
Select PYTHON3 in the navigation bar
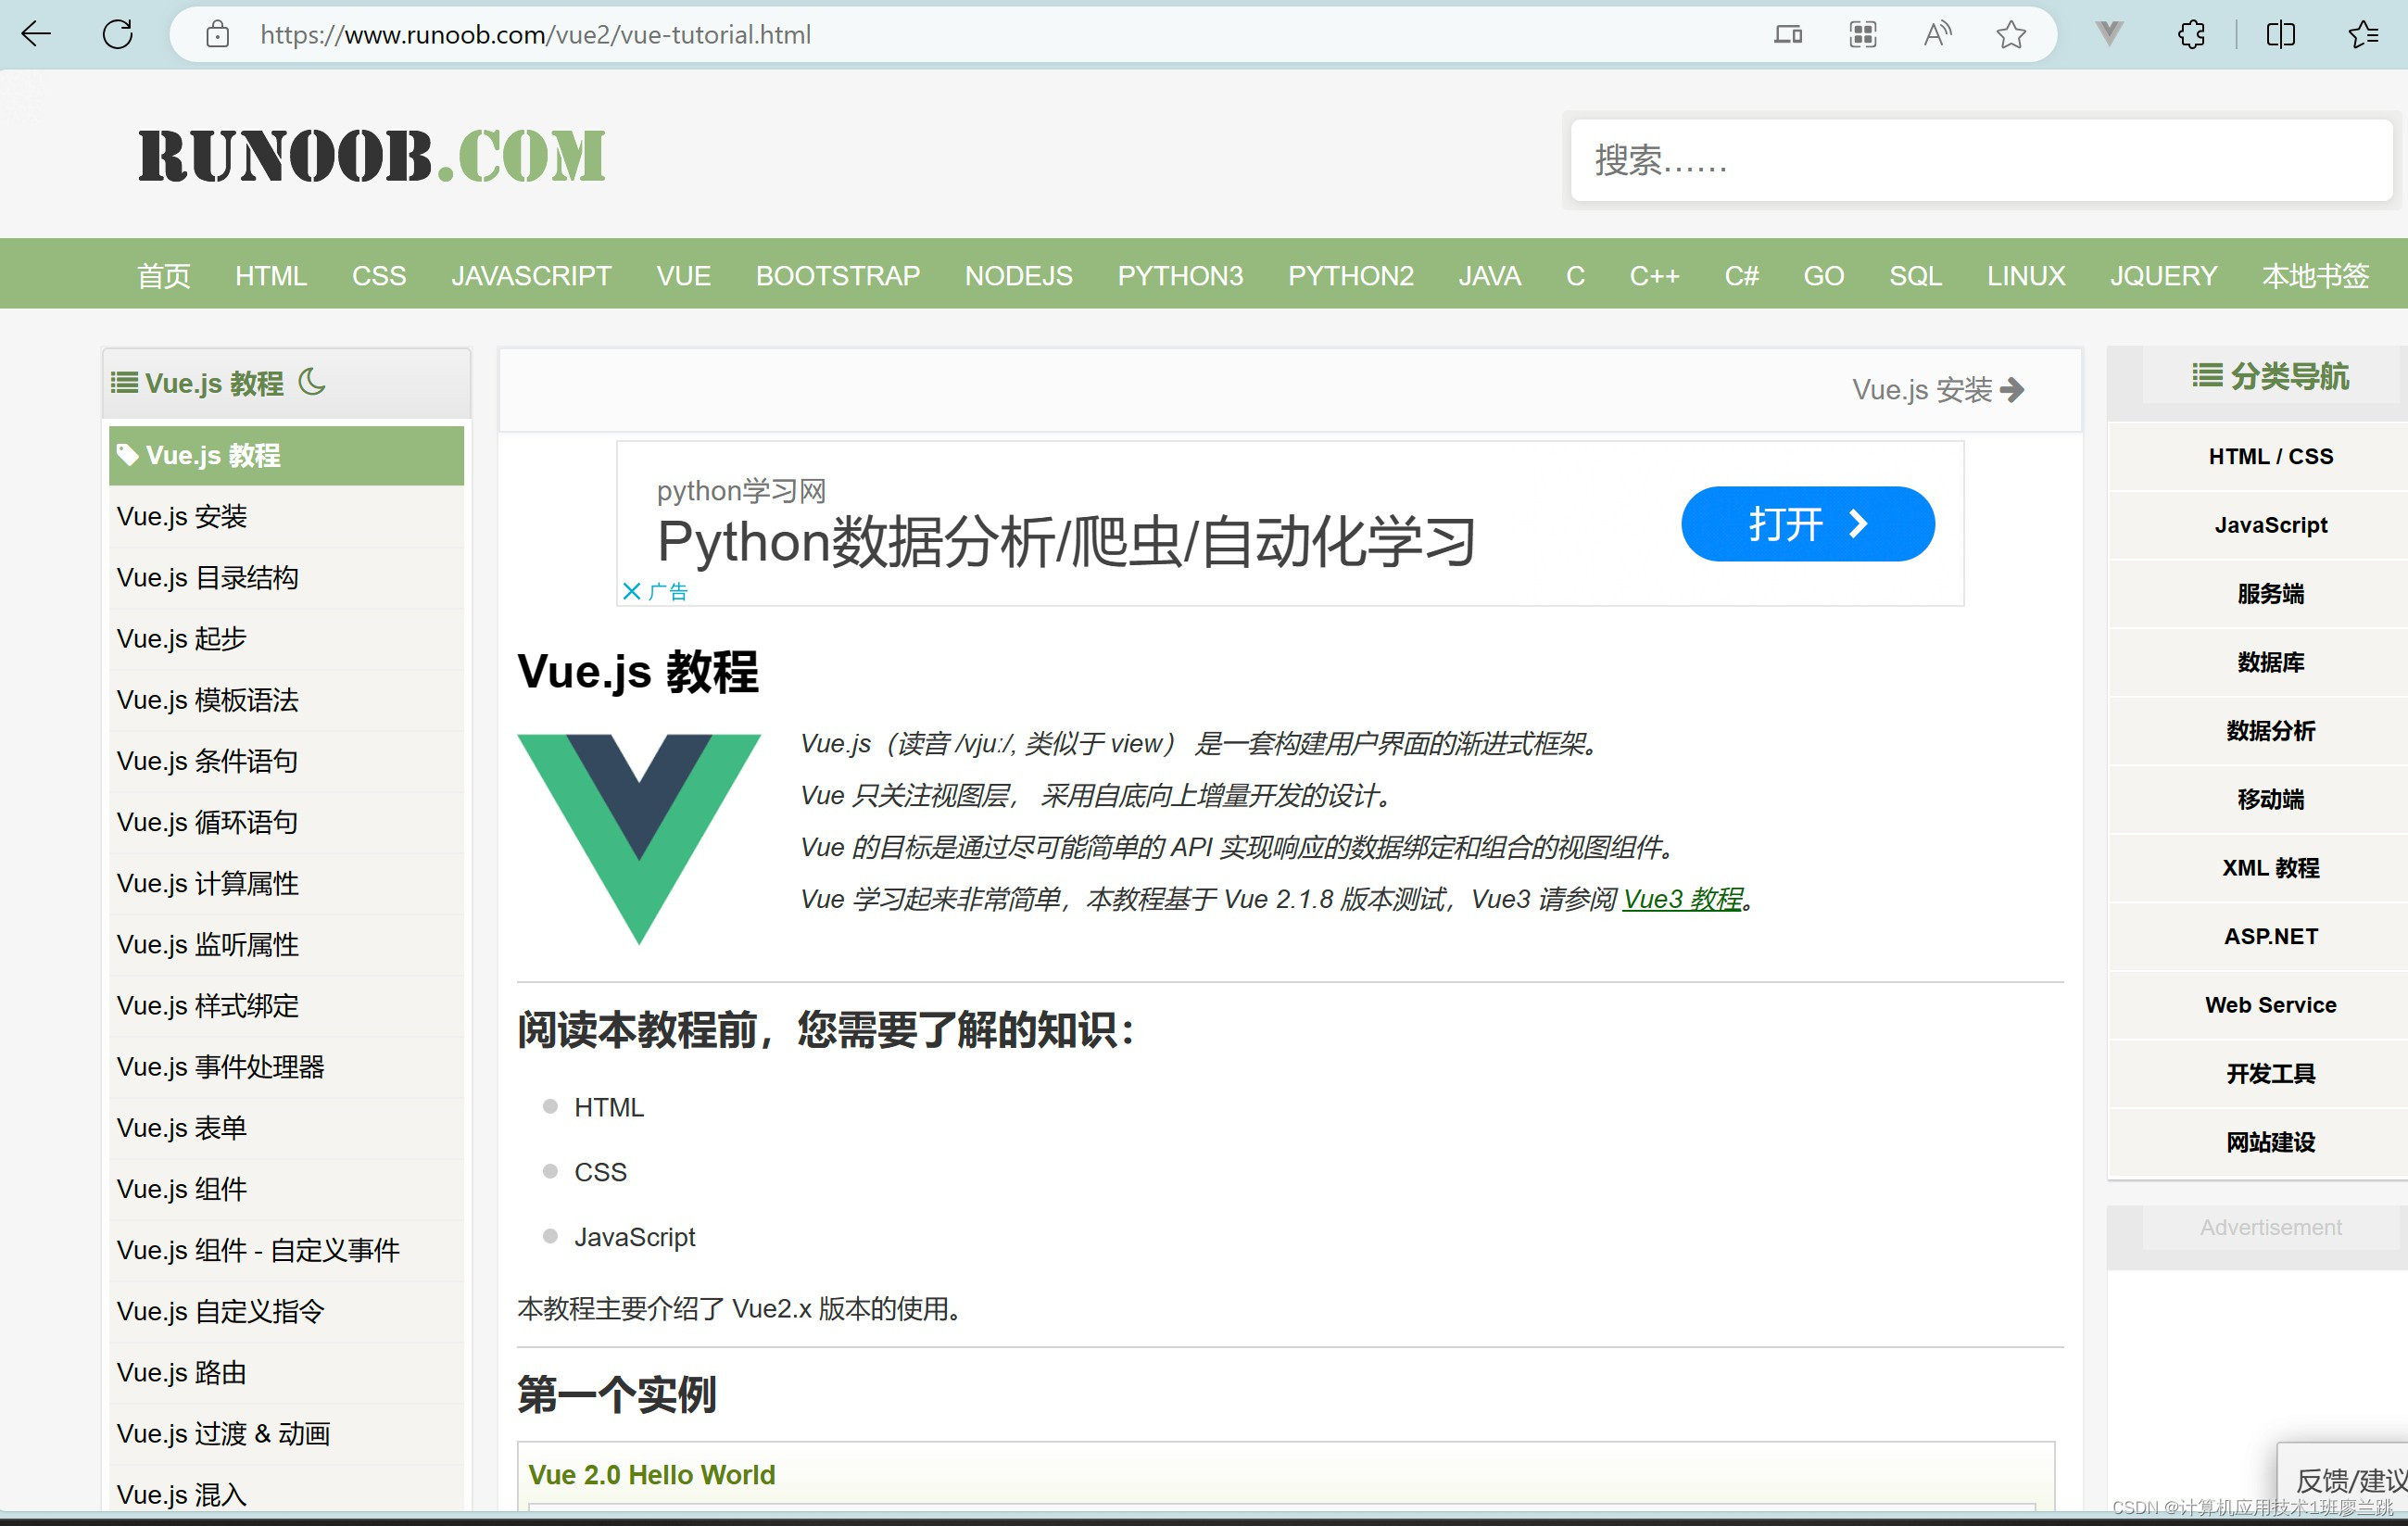click(1179, 276)
